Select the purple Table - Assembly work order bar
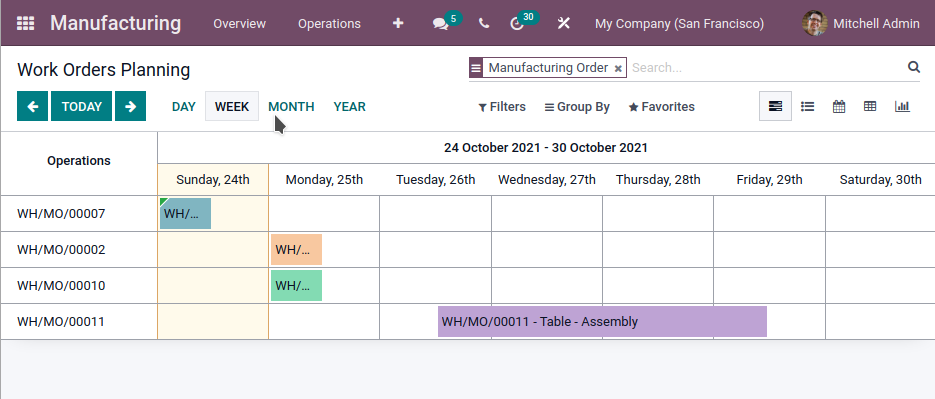935x399 pixels. (602, 321)
